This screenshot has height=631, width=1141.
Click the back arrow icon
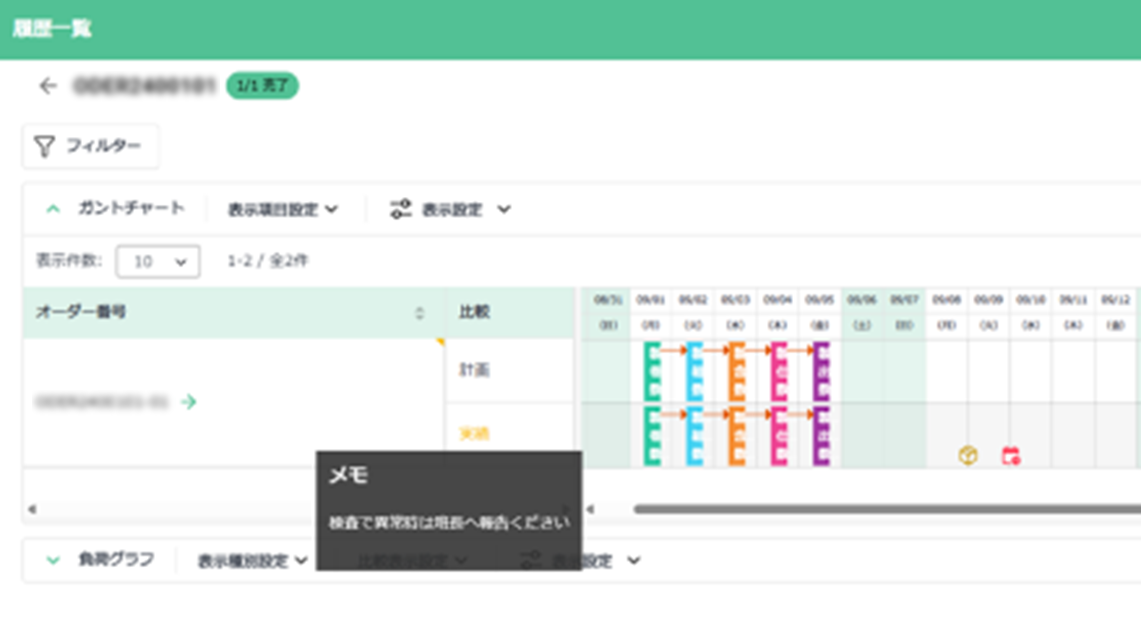(48, 86)
